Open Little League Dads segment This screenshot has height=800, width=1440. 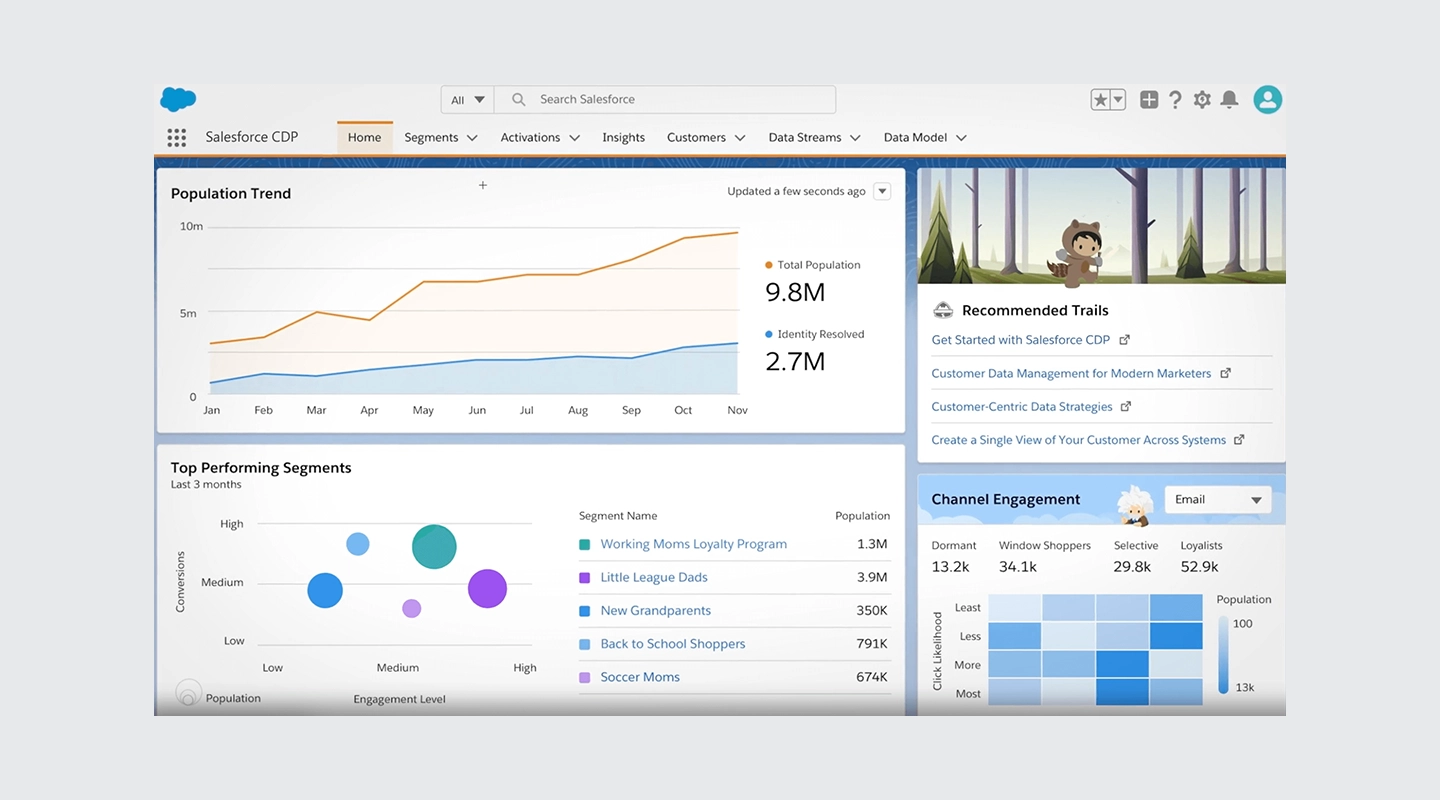(654, 577)
